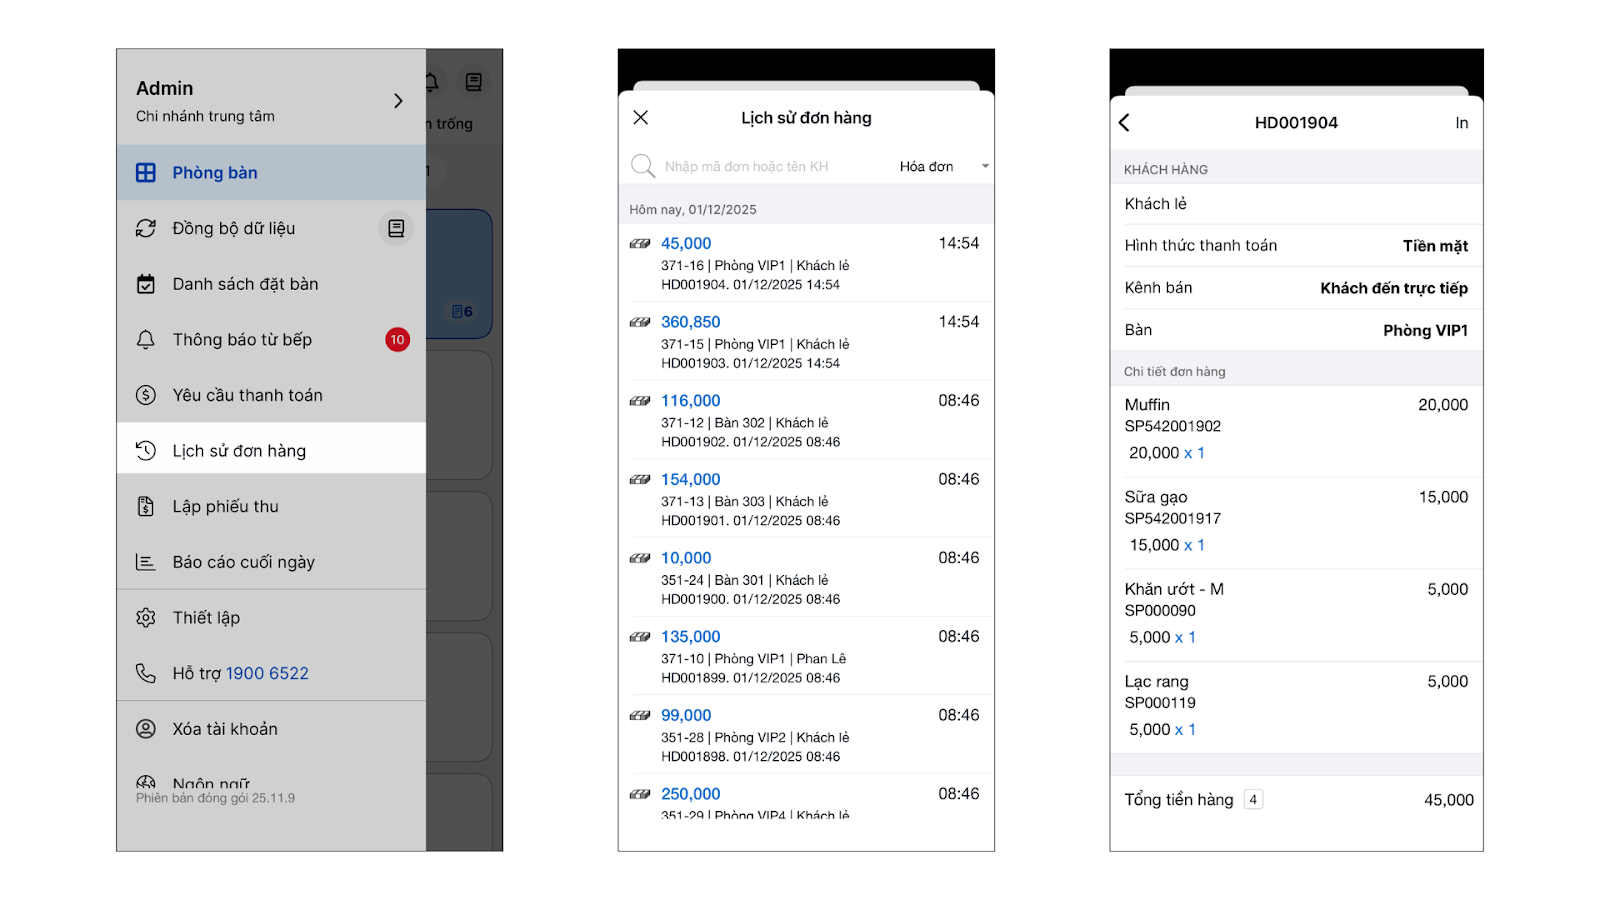This screenshot has height=900, width=1600.
Task: Click Khách đến trực tiếp channel value
Action: click(1394, 288)
